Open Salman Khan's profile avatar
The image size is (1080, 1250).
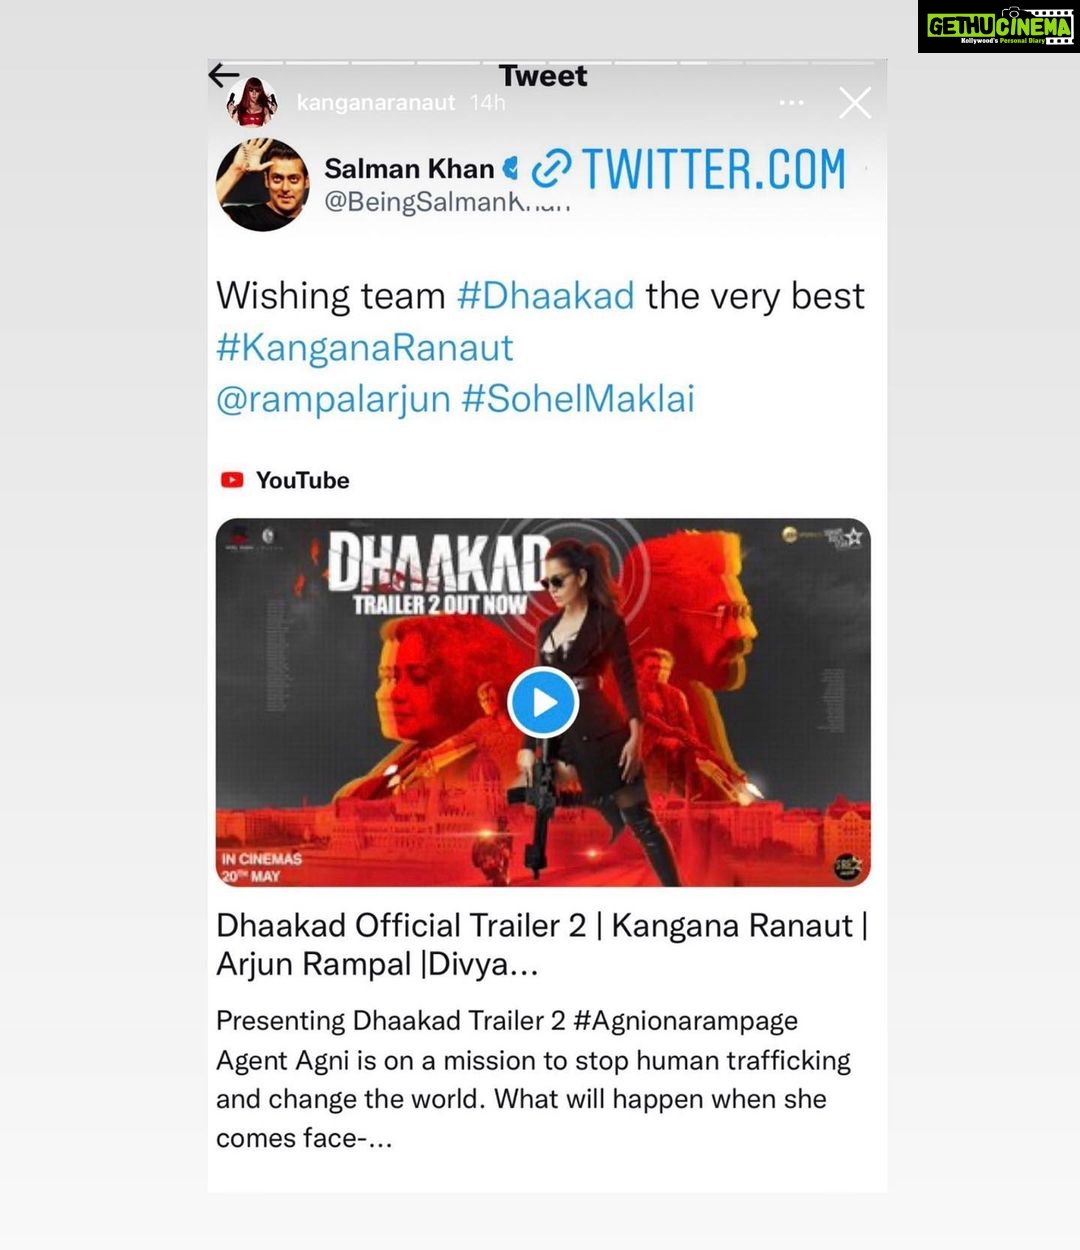pos(263,184)
